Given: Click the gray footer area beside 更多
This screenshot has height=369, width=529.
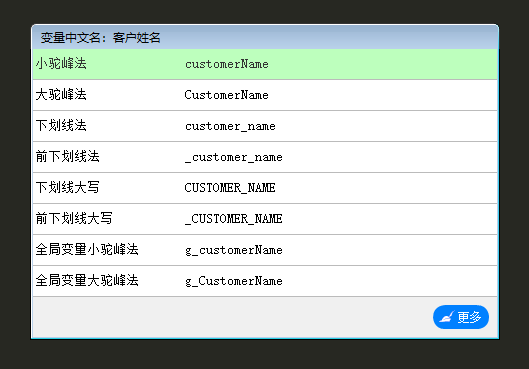Looking at the screenshot, I should coord(233,317).
